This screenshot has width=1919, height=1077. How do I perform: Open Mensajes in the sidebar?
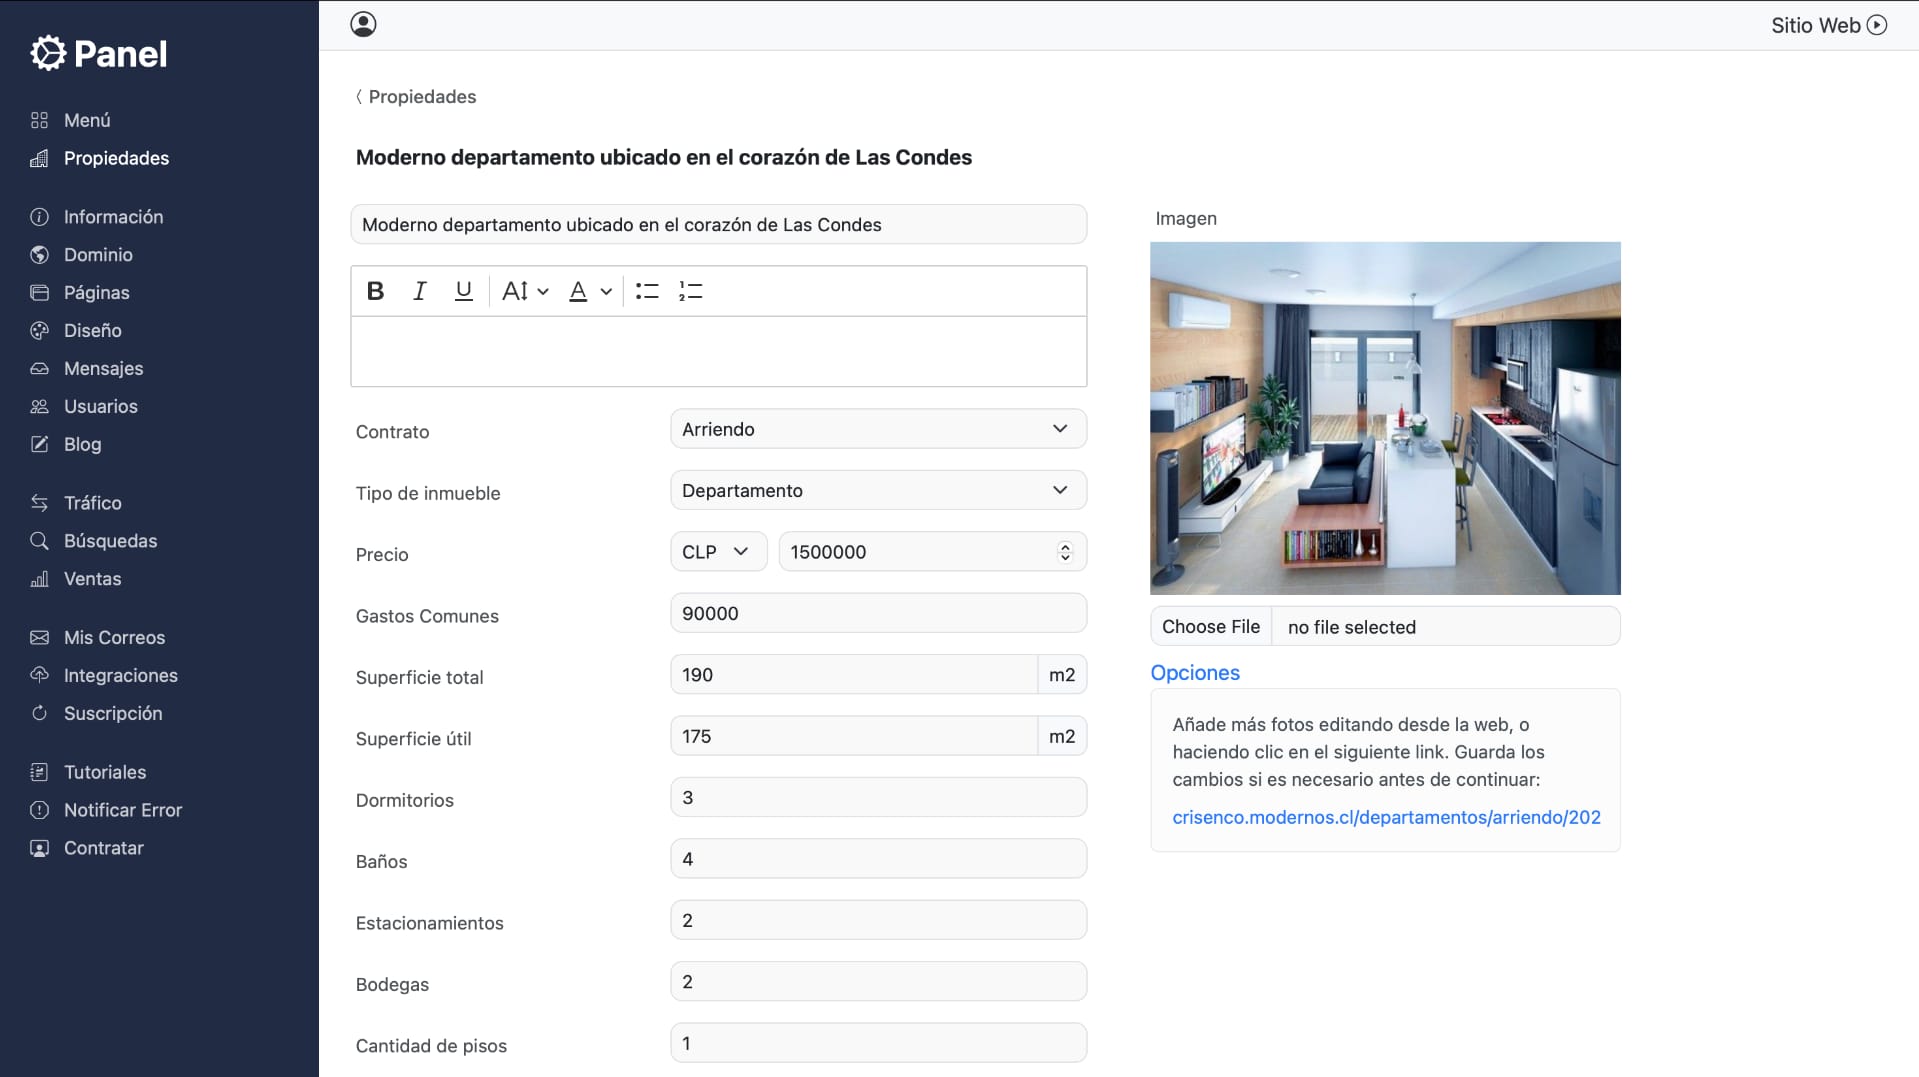coord(103,368)
